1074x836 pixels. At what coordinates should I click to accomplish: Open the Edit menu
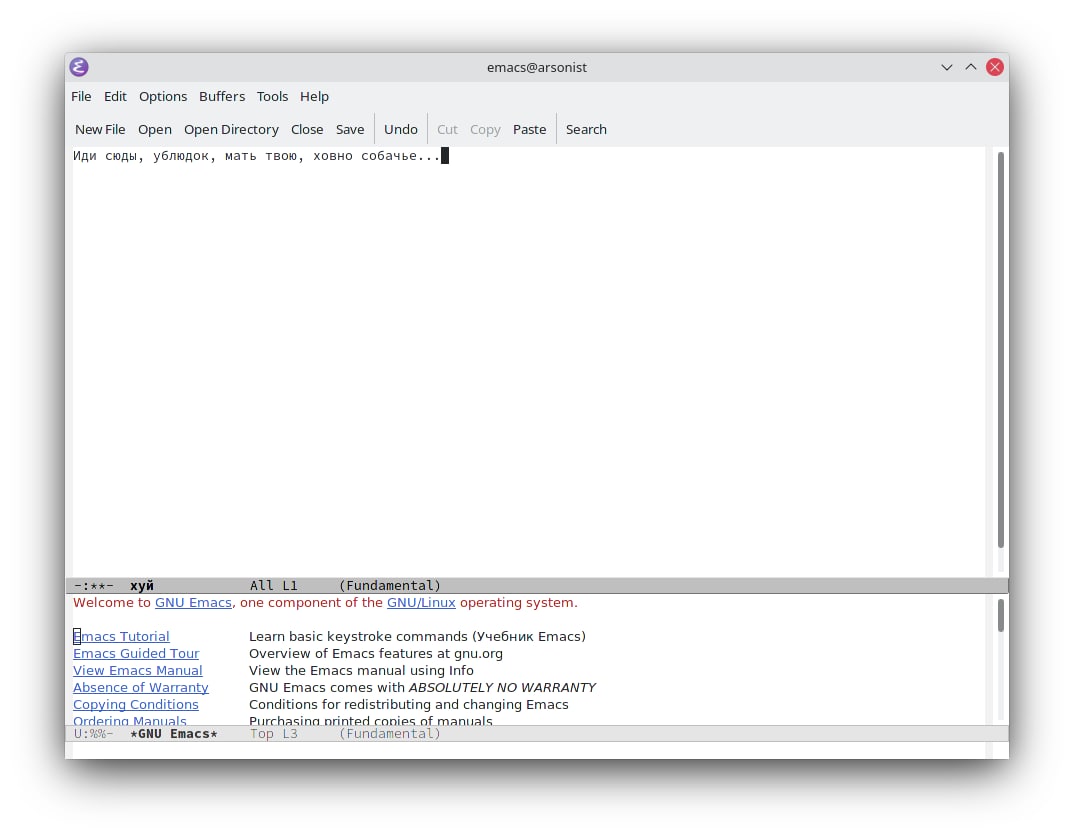click(x=115, y=97)
